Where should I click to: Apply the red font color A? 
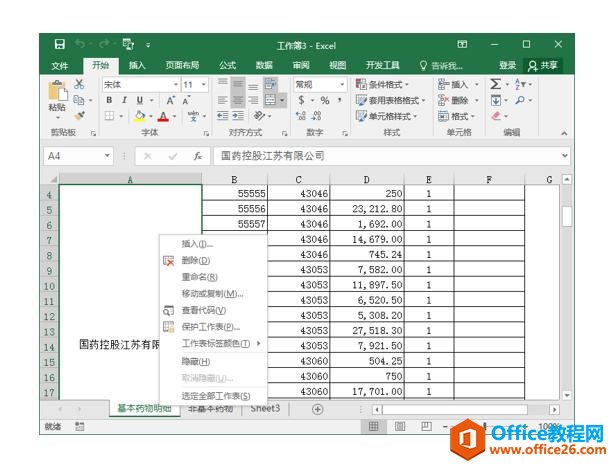pyautogui.click(x=163, y=116)
